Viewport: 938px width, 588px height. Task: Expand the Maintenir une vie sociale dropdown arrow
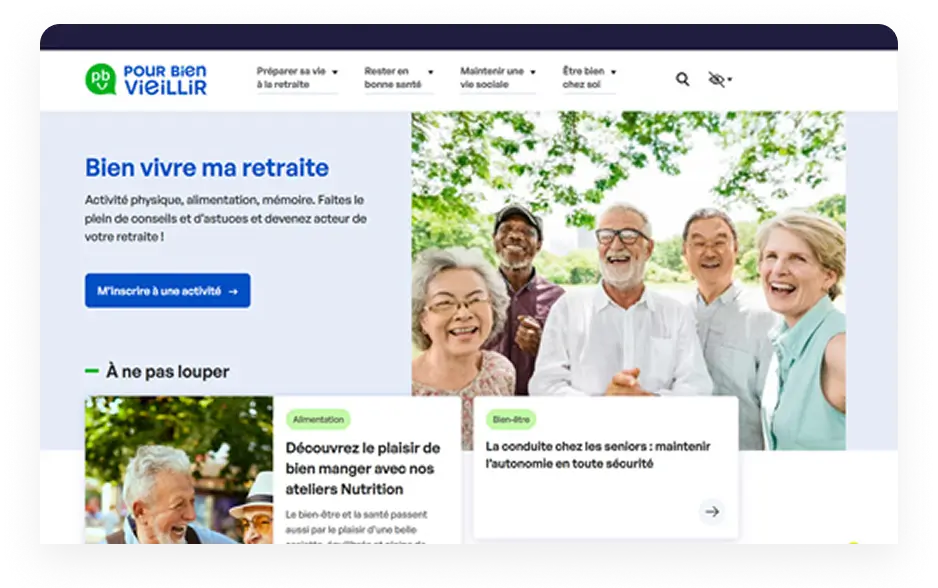533,72
